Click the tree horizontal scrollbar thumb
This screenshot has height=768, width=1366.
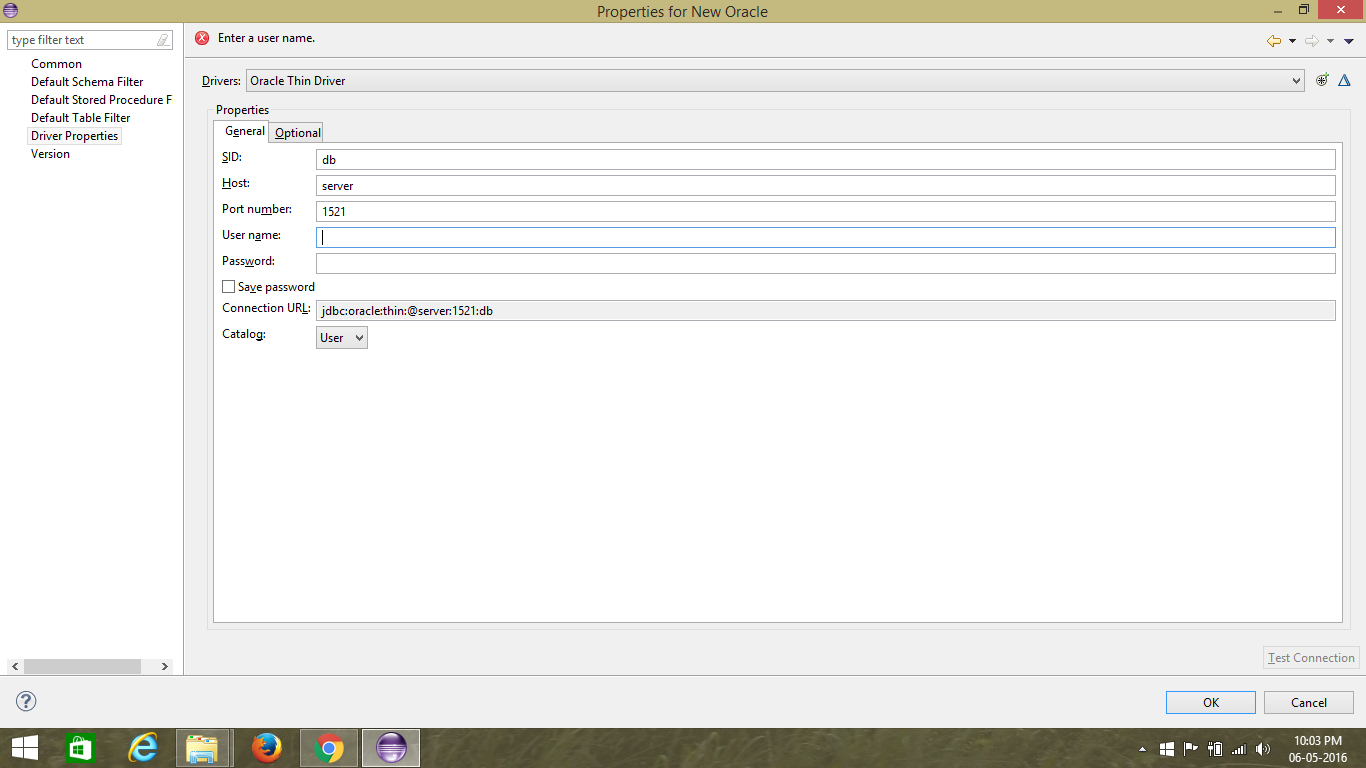82,666
